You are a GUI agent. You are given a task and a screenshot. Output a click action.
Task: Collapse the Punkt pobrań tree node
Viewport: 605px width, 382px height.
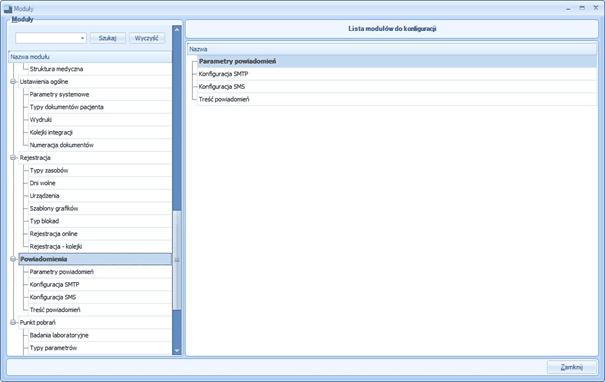tap(13, 322)
